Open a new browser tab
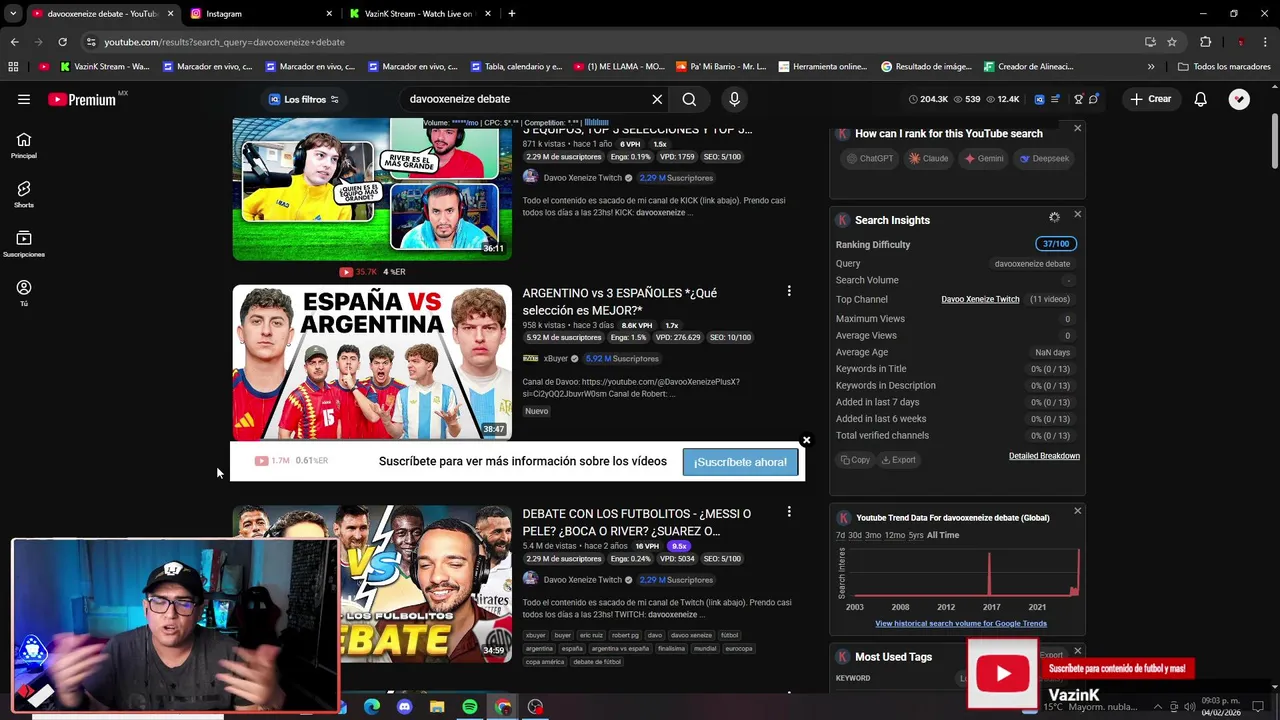This screenshot has width=1280, height=720. (x=511, y=14)
